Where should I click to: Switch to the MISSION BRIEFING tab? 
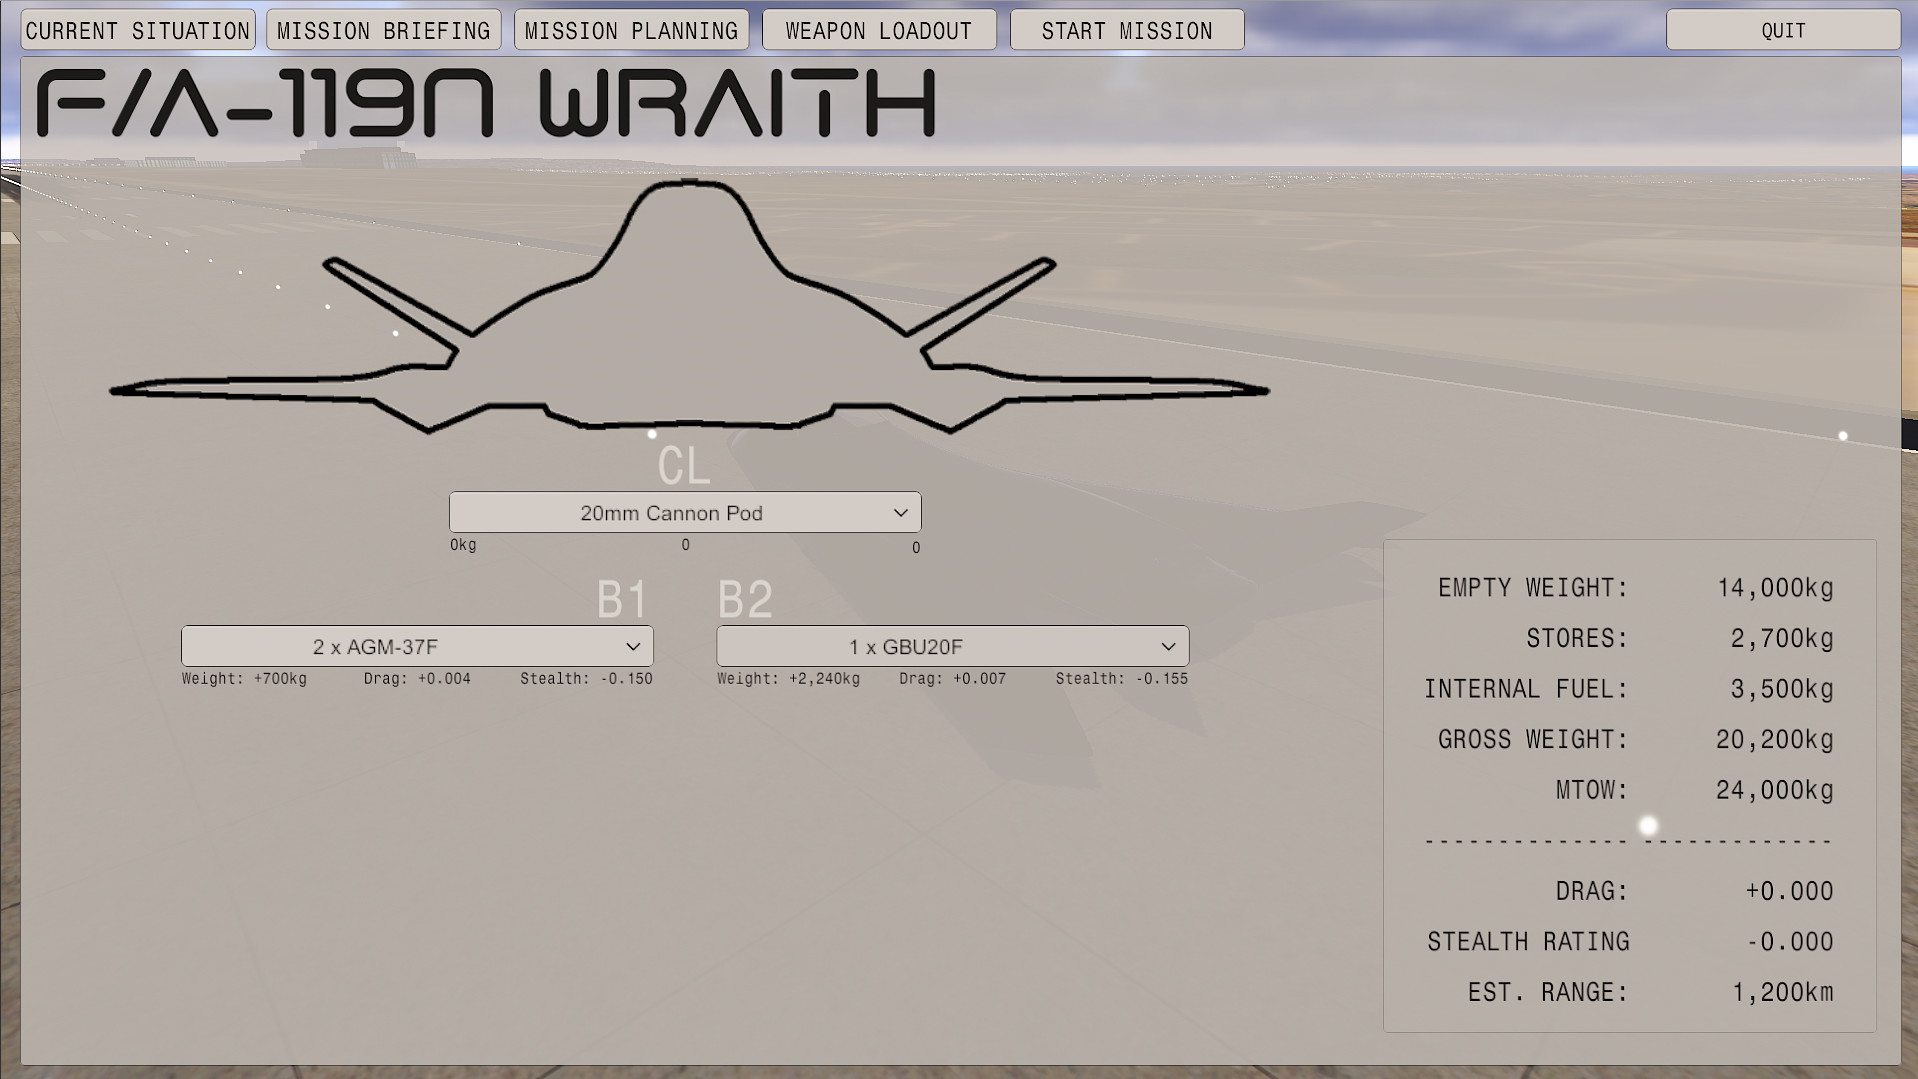coord(383,29)
